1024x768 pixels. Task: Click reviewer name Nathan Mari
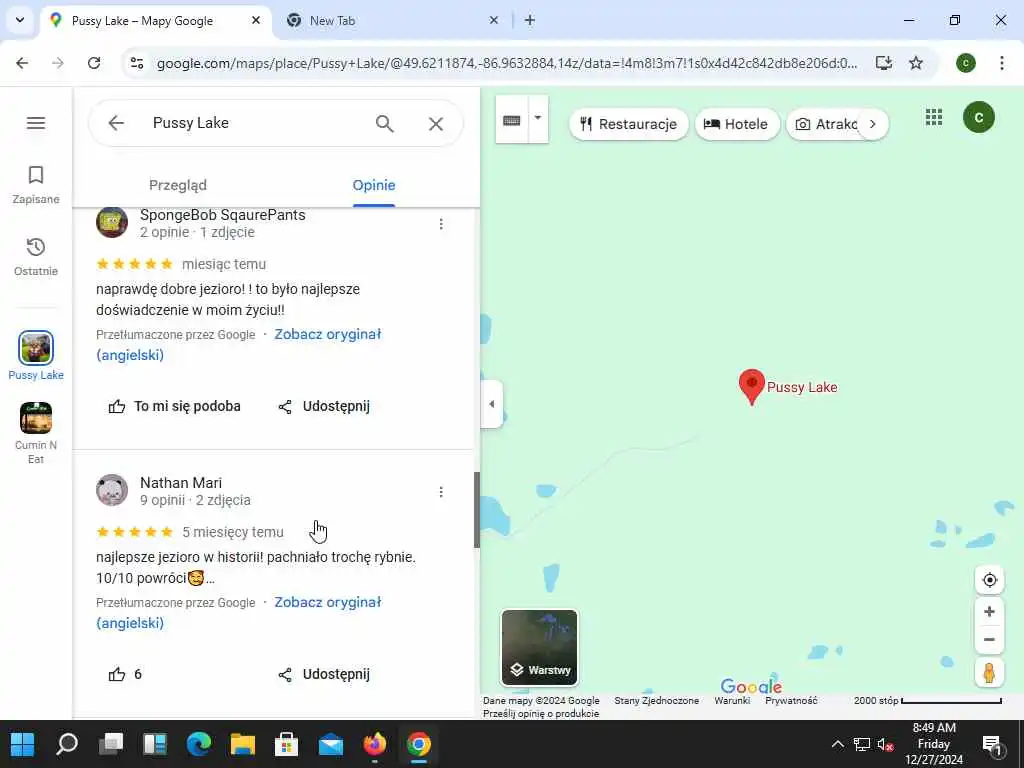(181, 483)
